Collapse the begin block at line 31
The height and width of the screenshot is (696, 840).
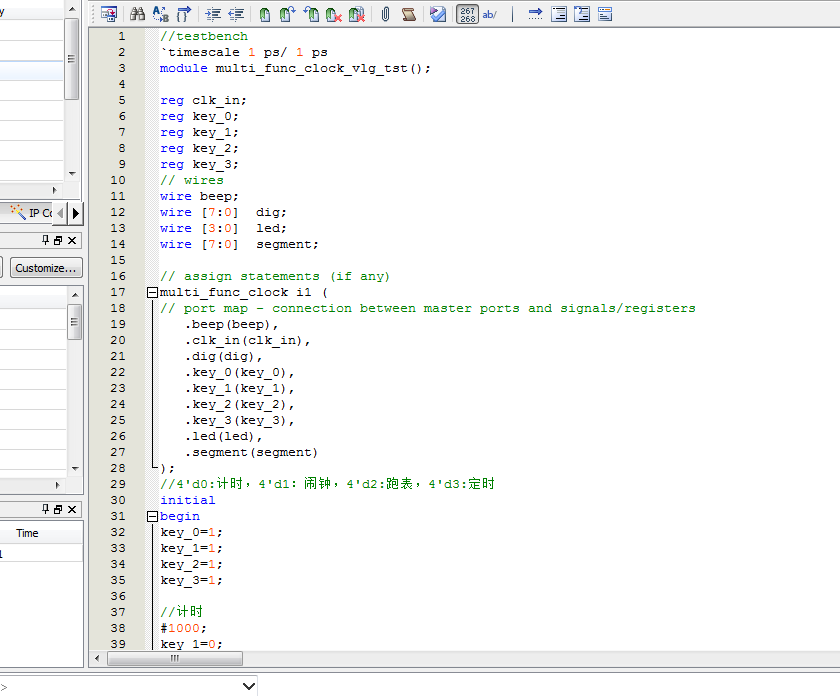tap(152, 516)
